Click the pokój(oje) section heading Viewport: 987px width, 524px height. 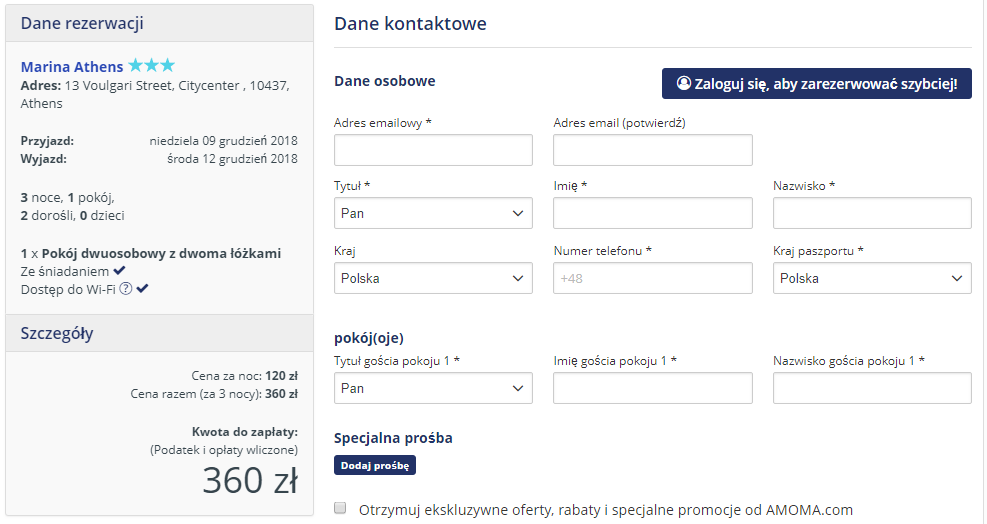[x=369, y=338]
